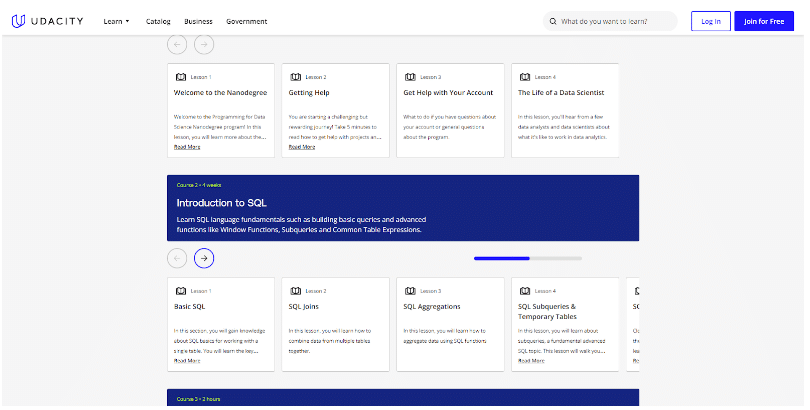Click the Course 3 • 2 hours label

198,399
